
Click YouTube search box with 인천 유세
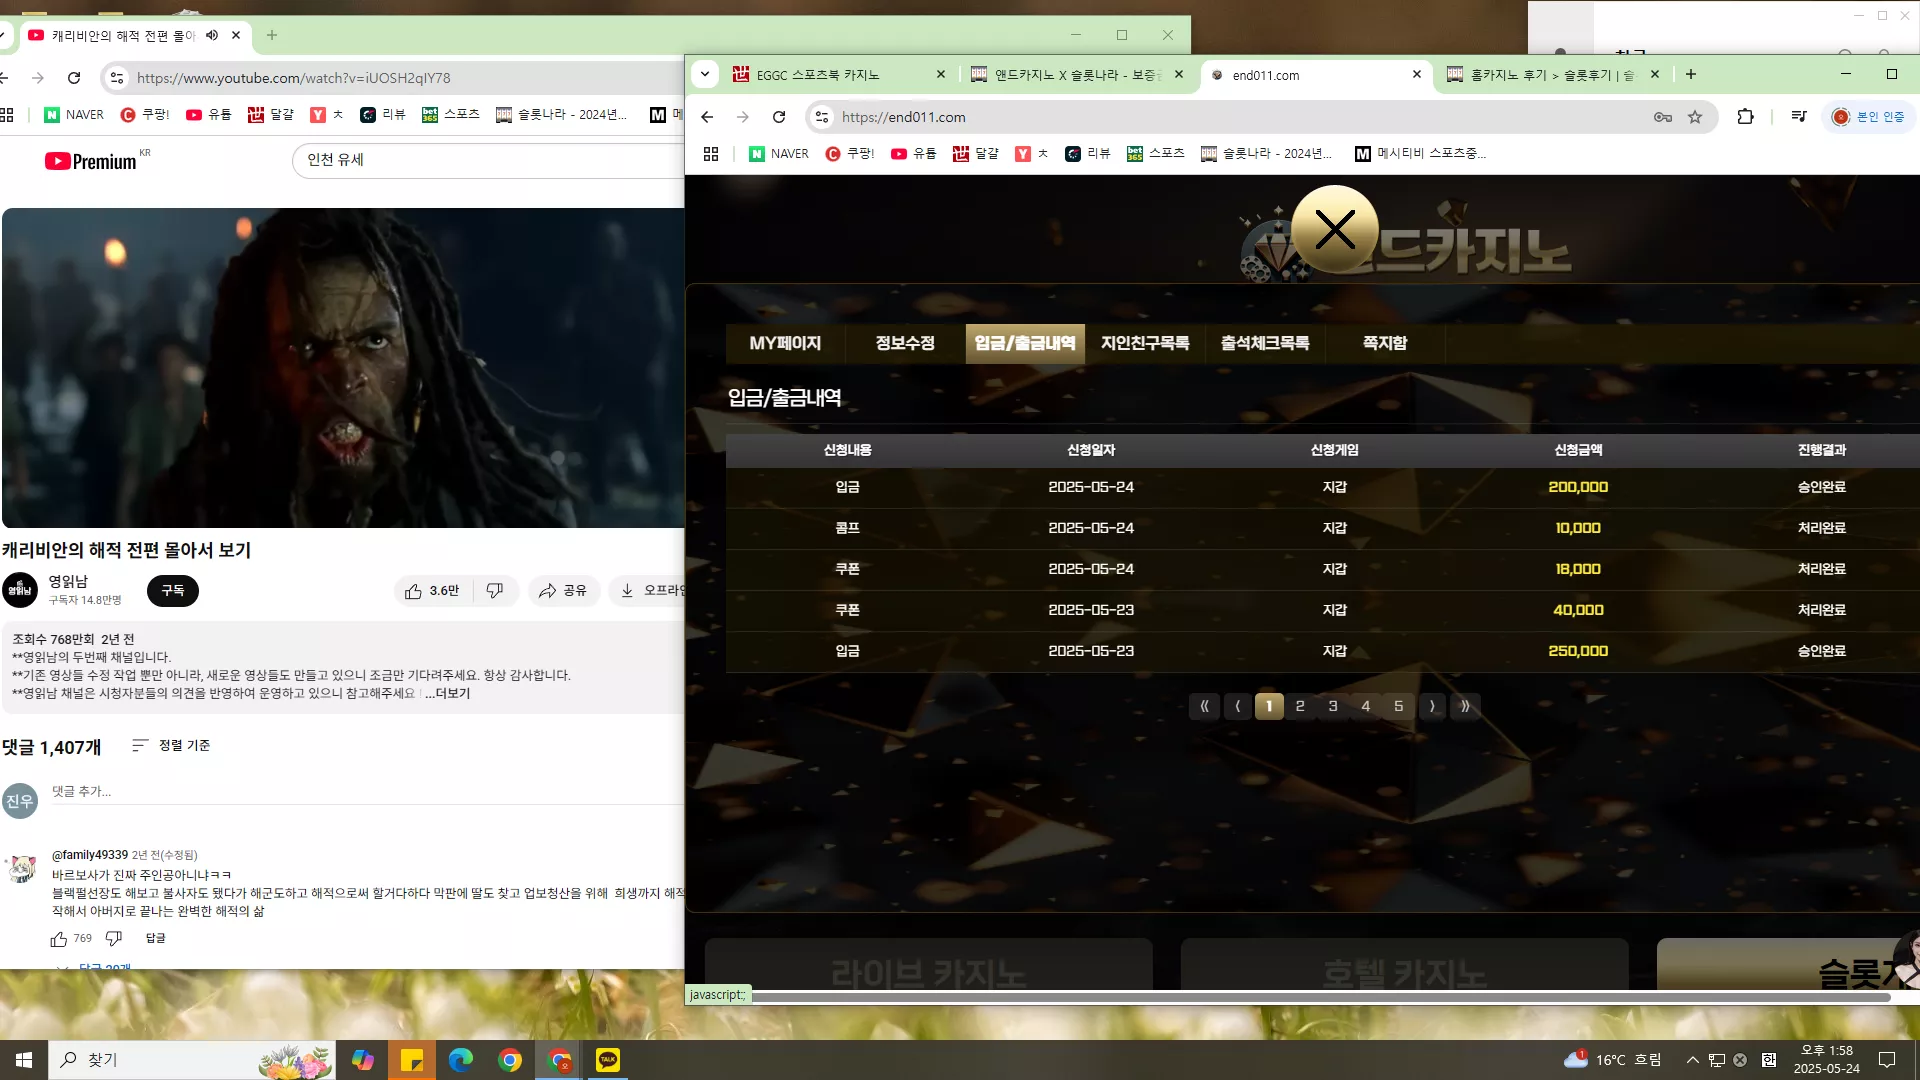490,160
